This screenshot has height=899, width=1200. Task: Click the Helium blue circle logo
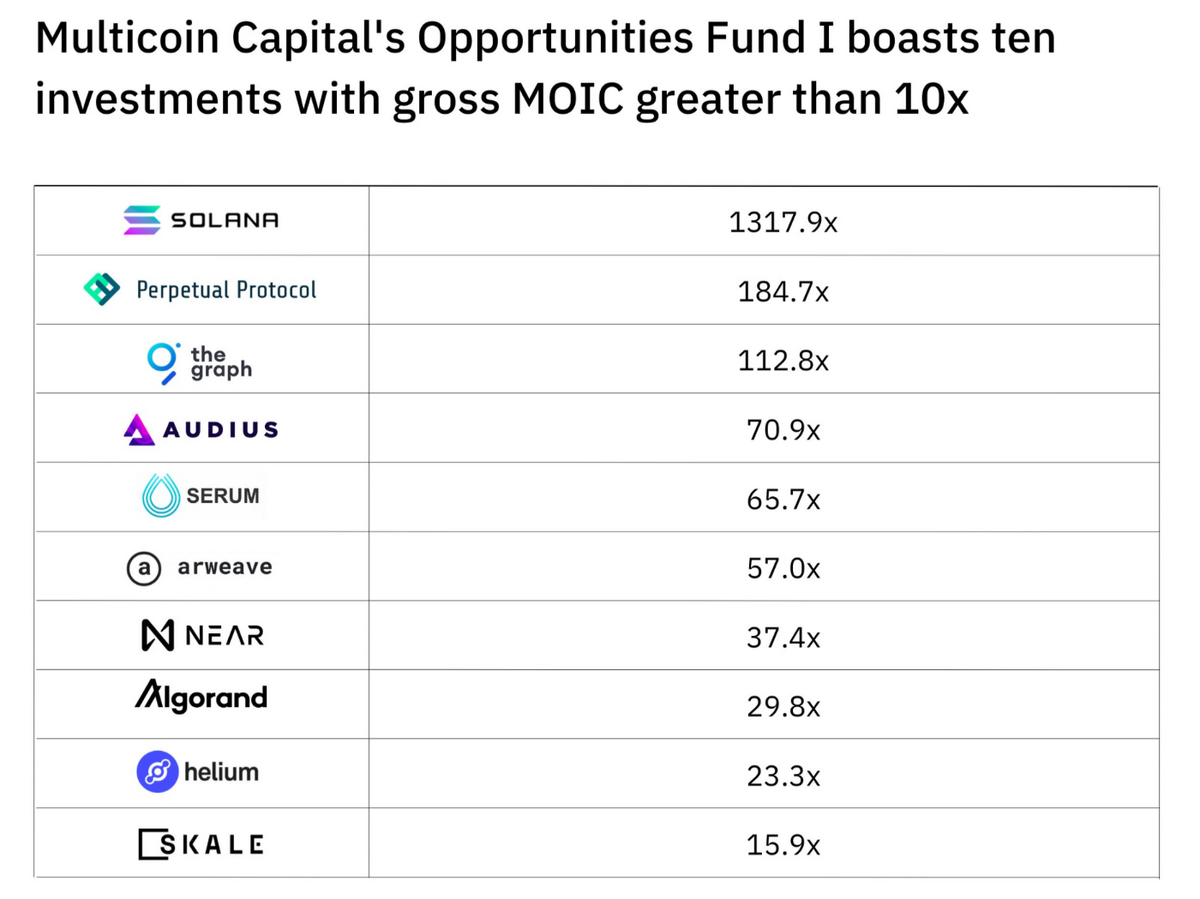point(157,772)
